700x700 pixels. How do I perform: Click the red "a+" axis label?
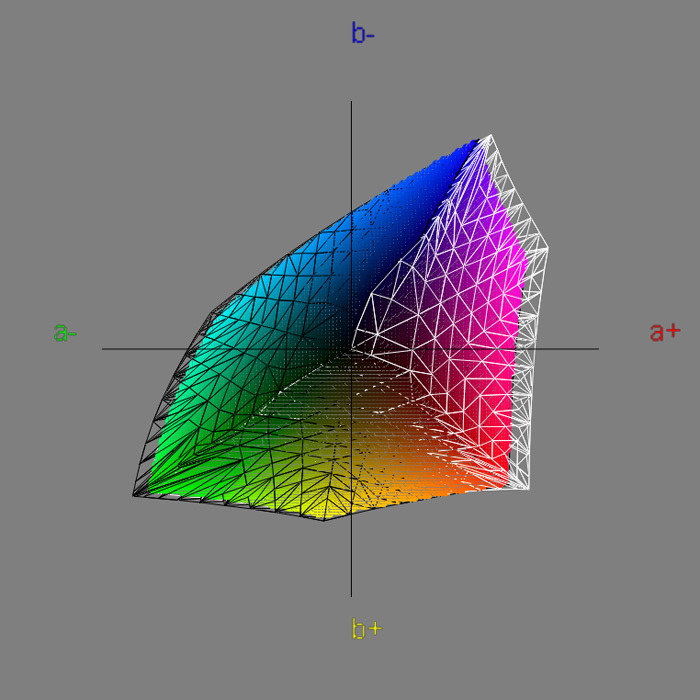[x=665, y=332]
